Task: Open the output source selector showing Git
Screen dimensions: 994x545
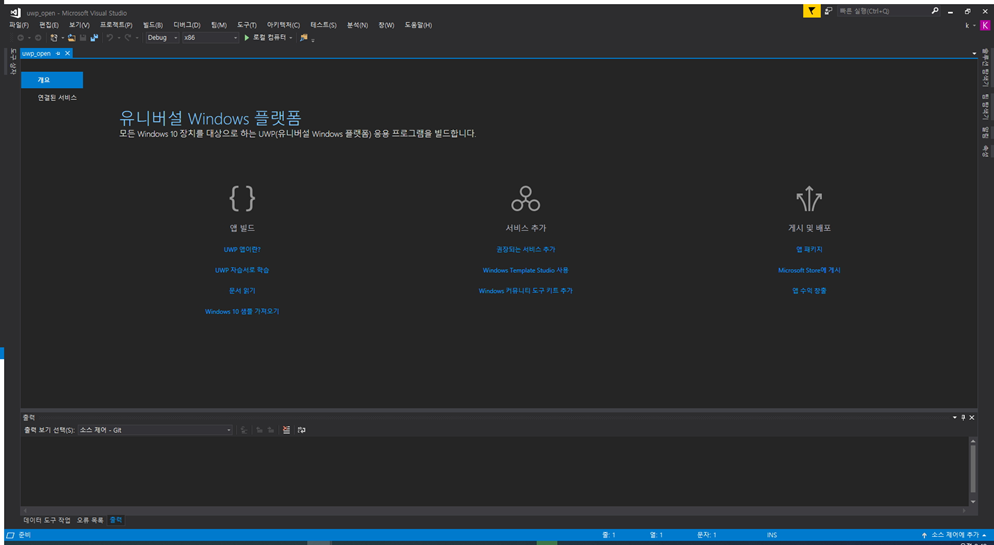Action: (155, 430)
